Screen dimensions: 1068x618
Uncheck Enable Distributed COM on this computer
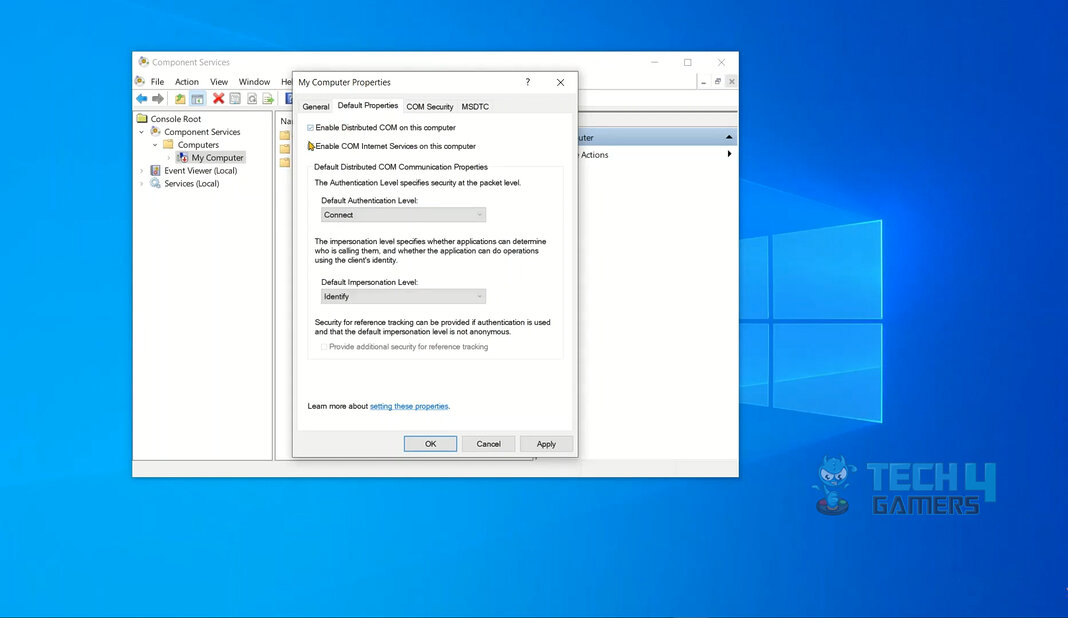(311, 127)
